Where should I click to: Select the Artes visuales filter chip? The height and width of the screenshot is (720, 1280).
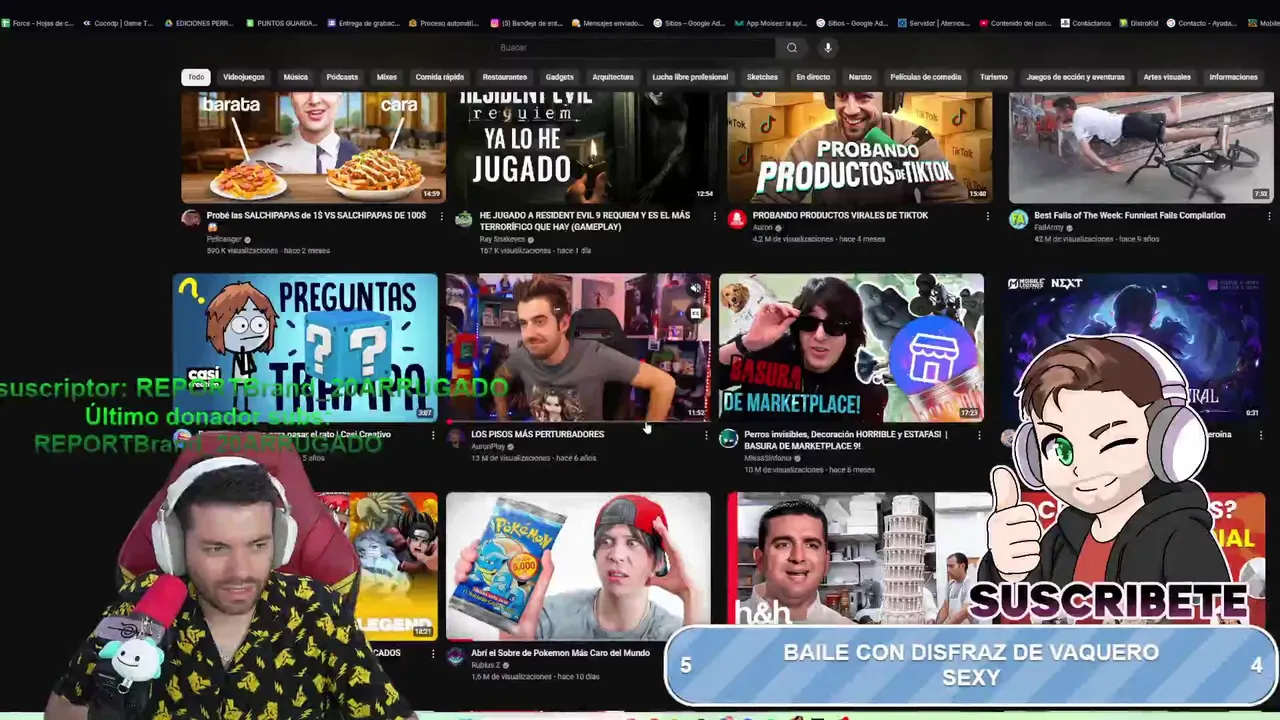[x=1167, y=77]
